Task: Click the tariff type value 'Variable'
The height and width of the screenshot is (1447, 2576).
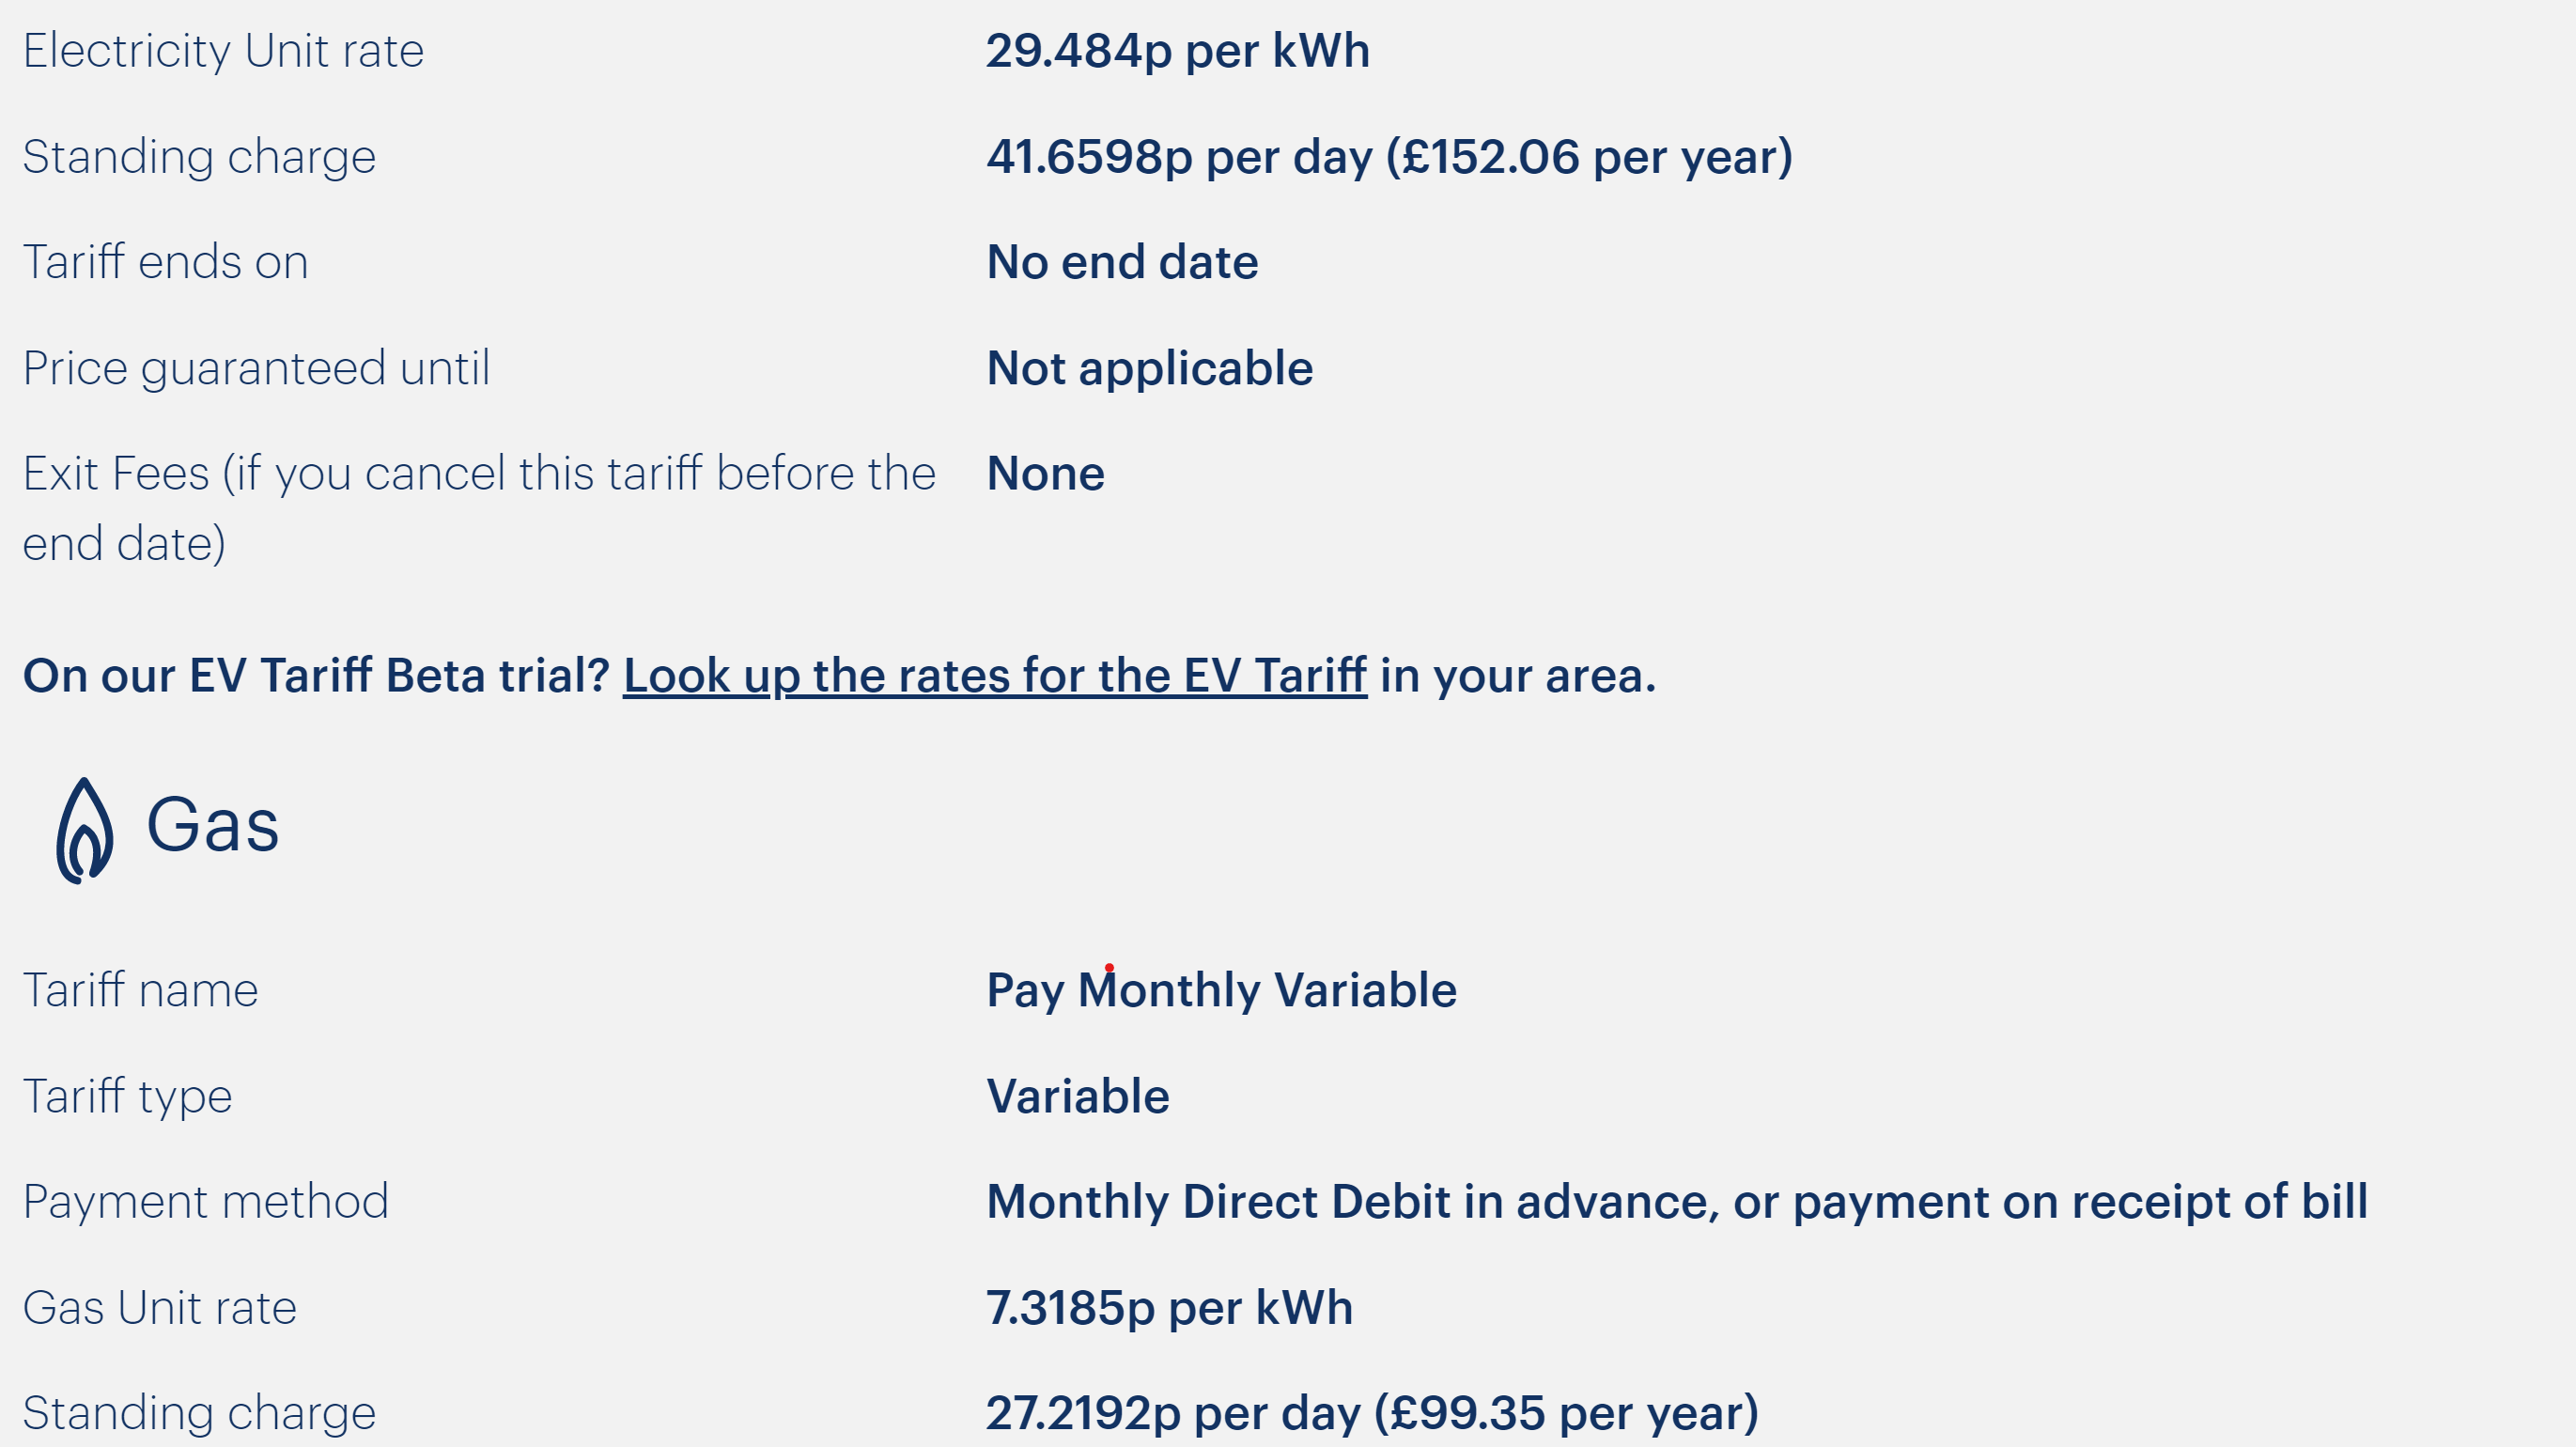Action: [x=1078, y=1097]
